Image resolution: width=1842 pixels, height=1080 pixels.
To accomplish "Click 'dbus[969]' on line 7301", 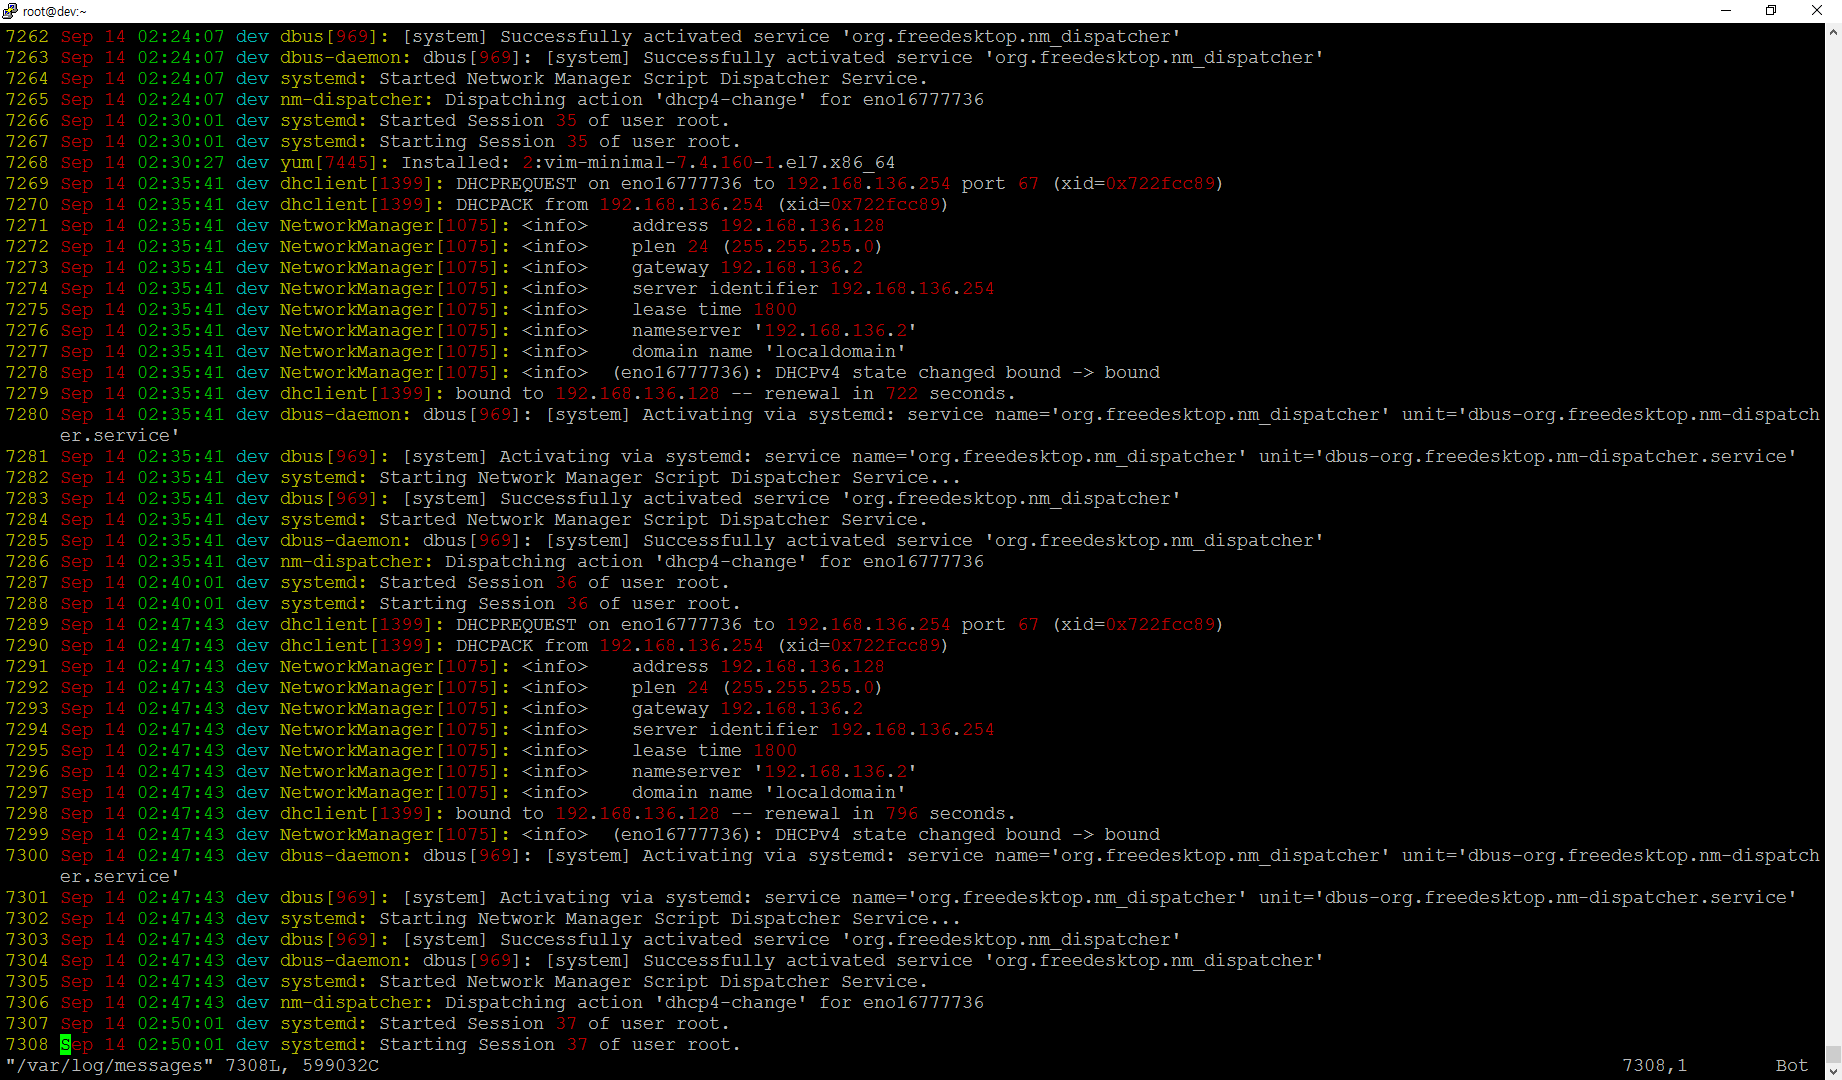I will click(x=329, y=898).
